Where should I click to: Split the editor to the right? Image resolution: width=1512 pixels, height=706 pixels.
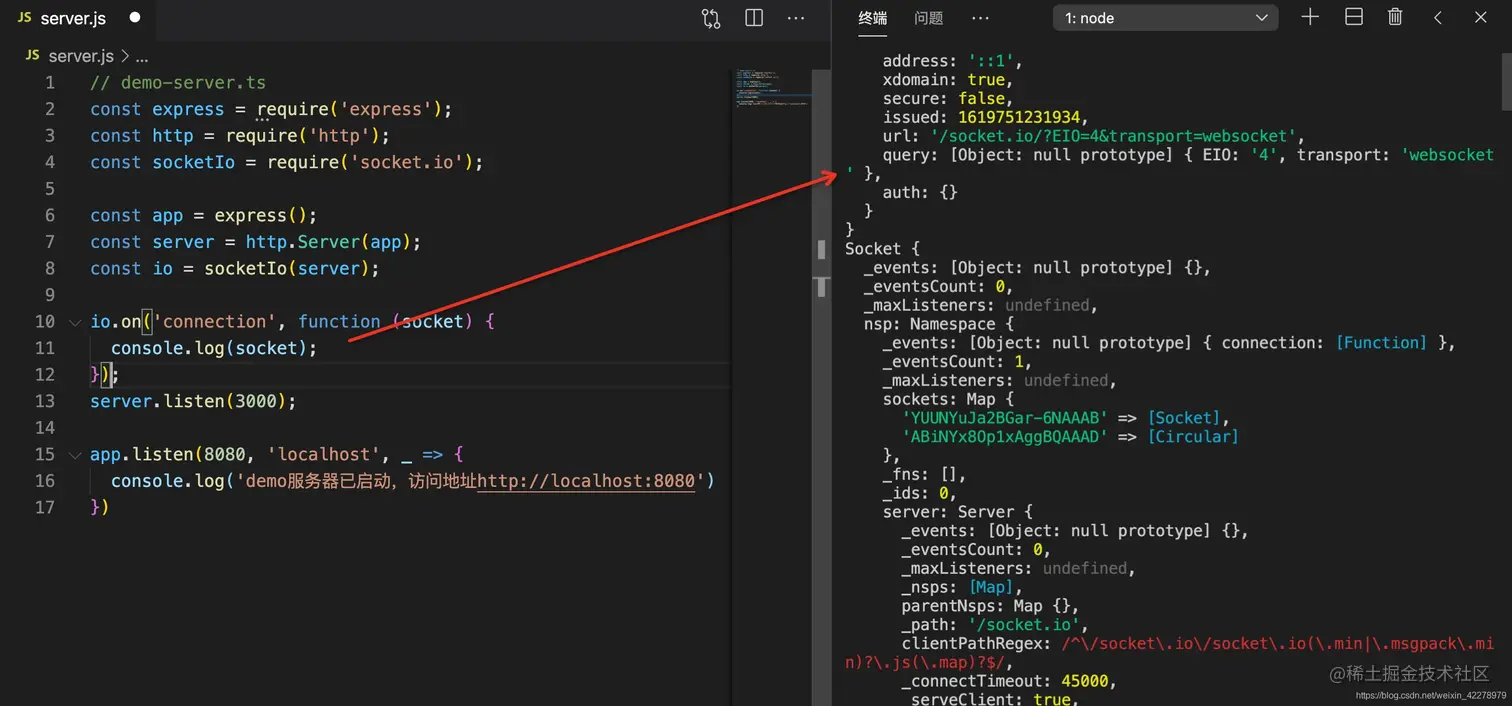coord(754,18)
